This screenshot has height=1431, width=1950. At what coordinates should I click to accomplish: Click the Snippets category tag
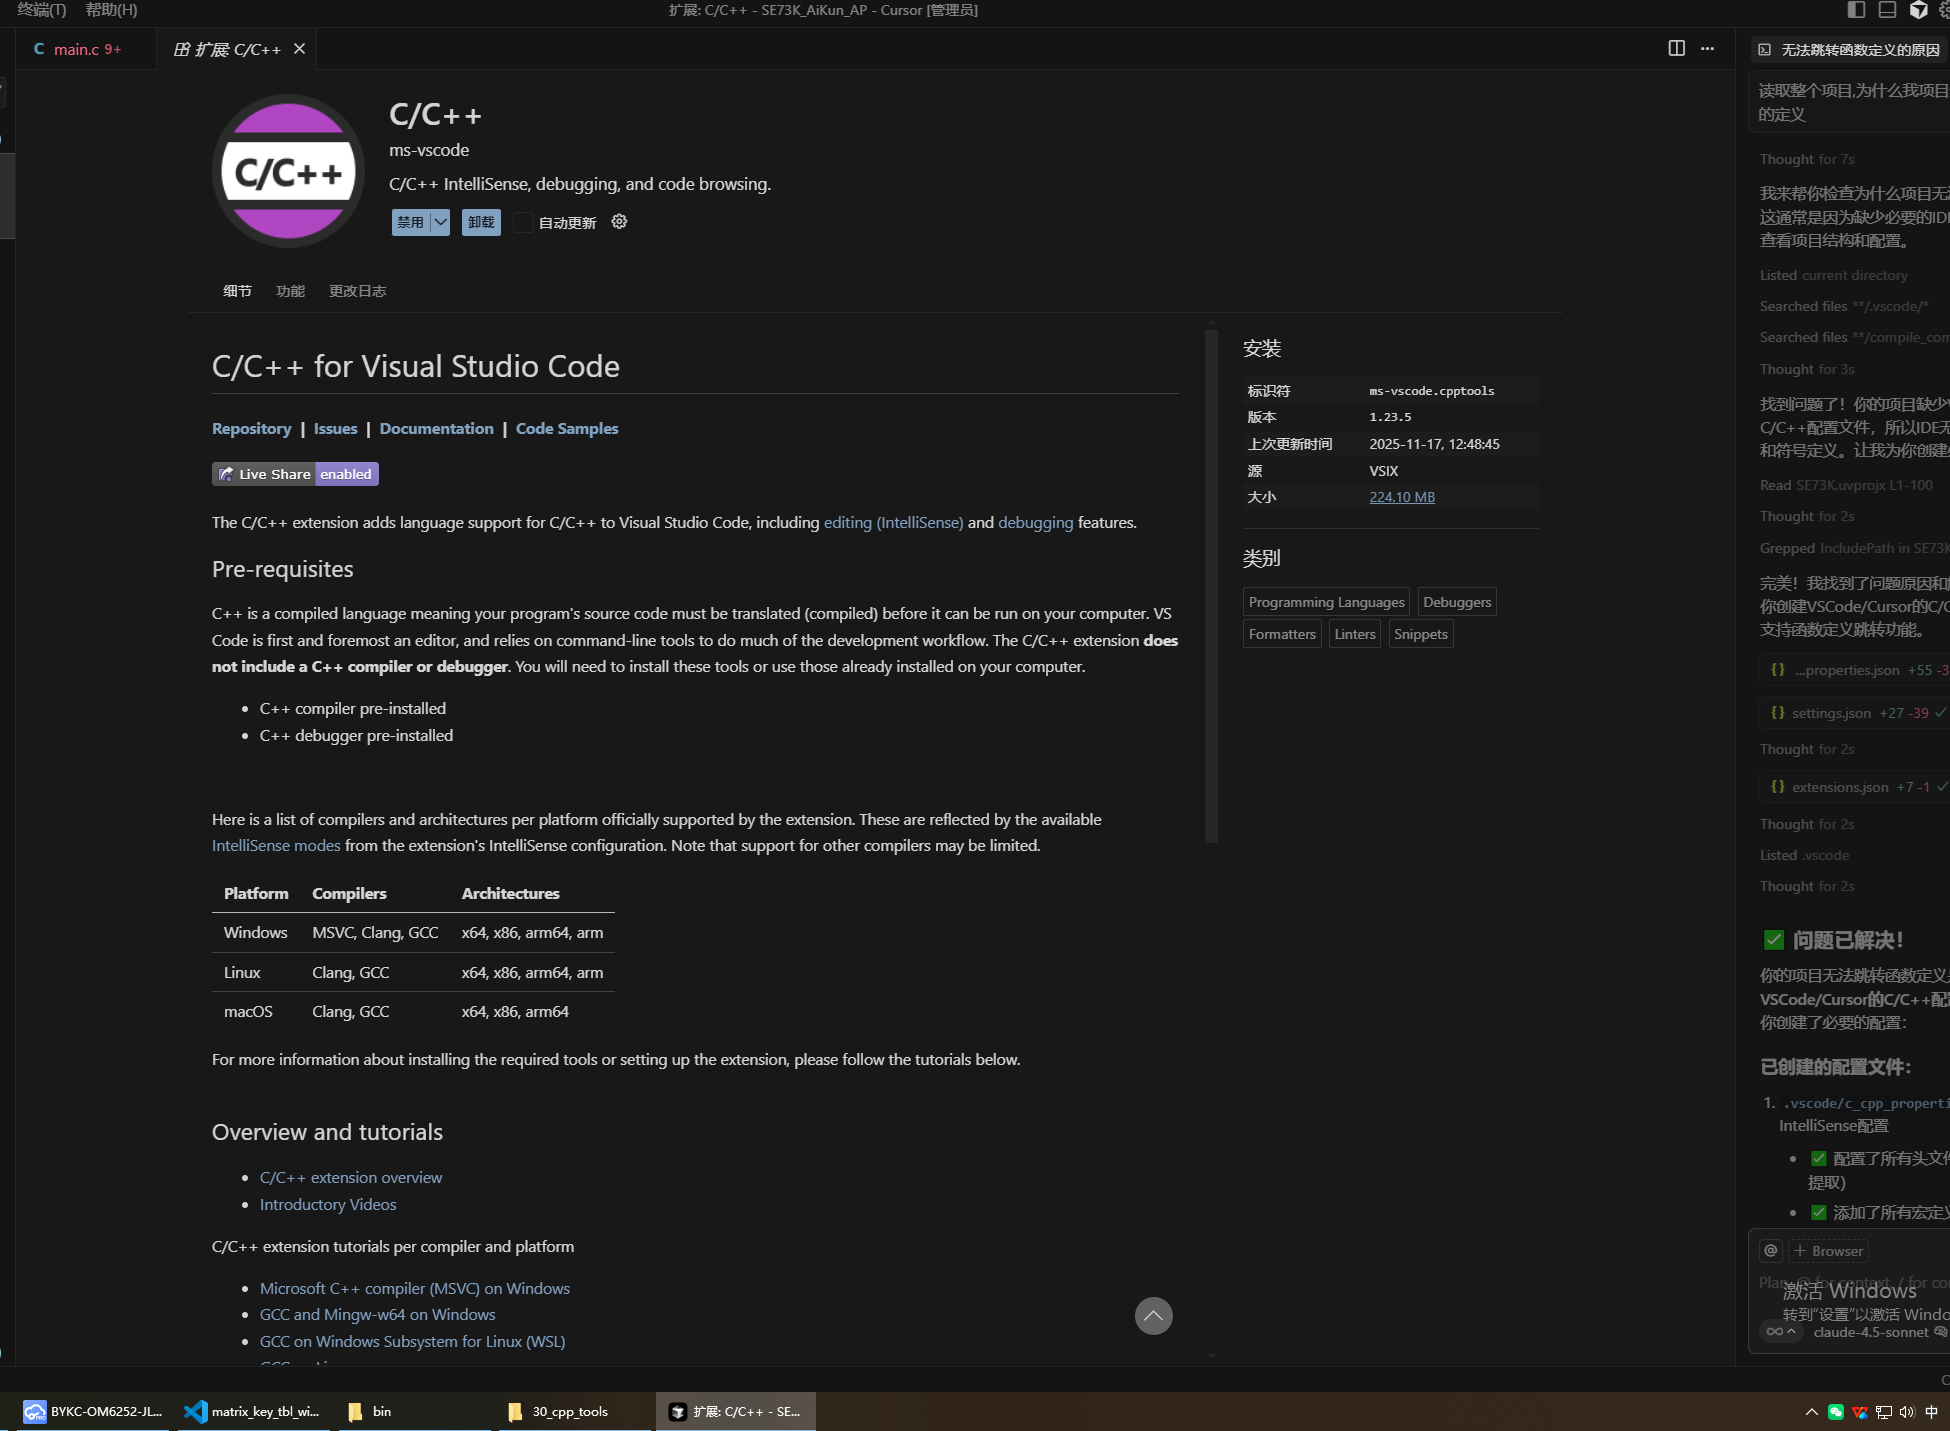(x=1421, y=634)
